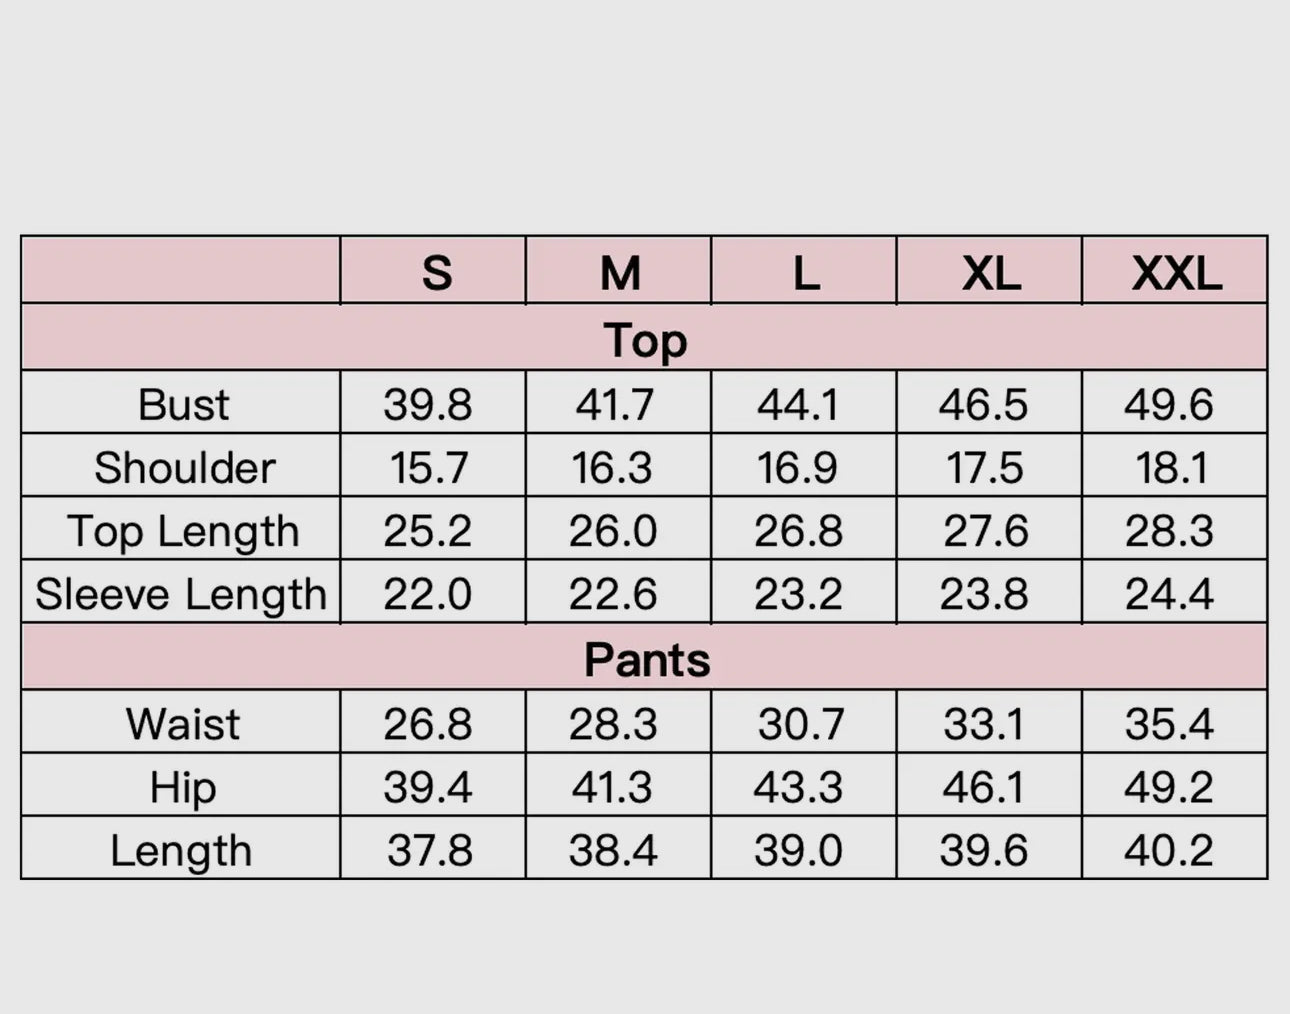The image size is (1290, 1014).
Task: Click the S size column header
Action: (436, 273)
